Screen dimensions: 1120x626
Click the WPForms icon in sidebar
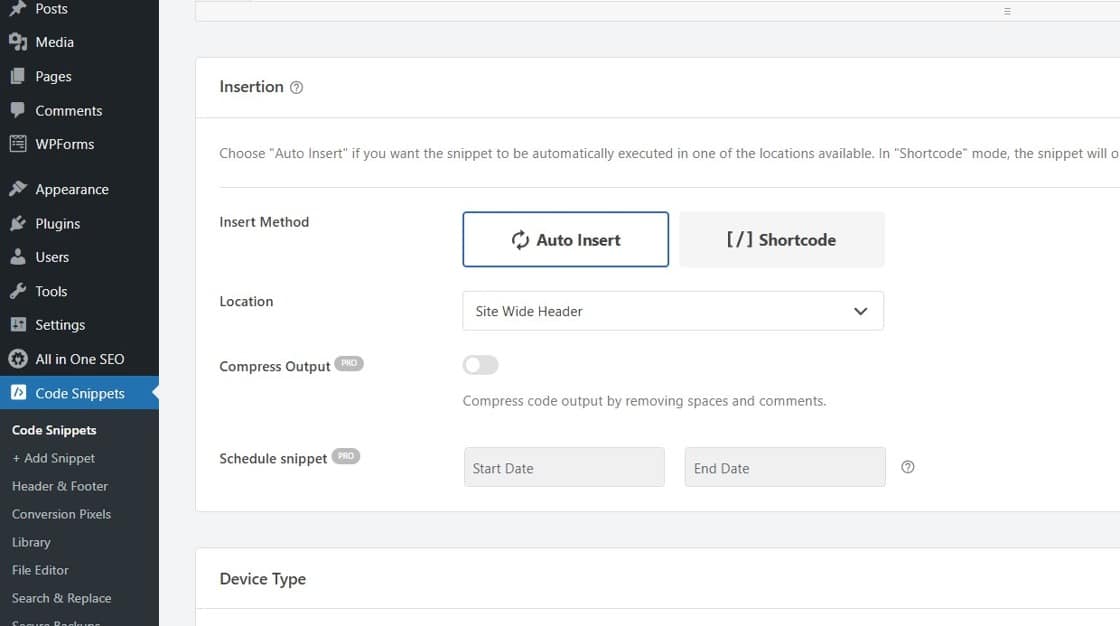18,144
